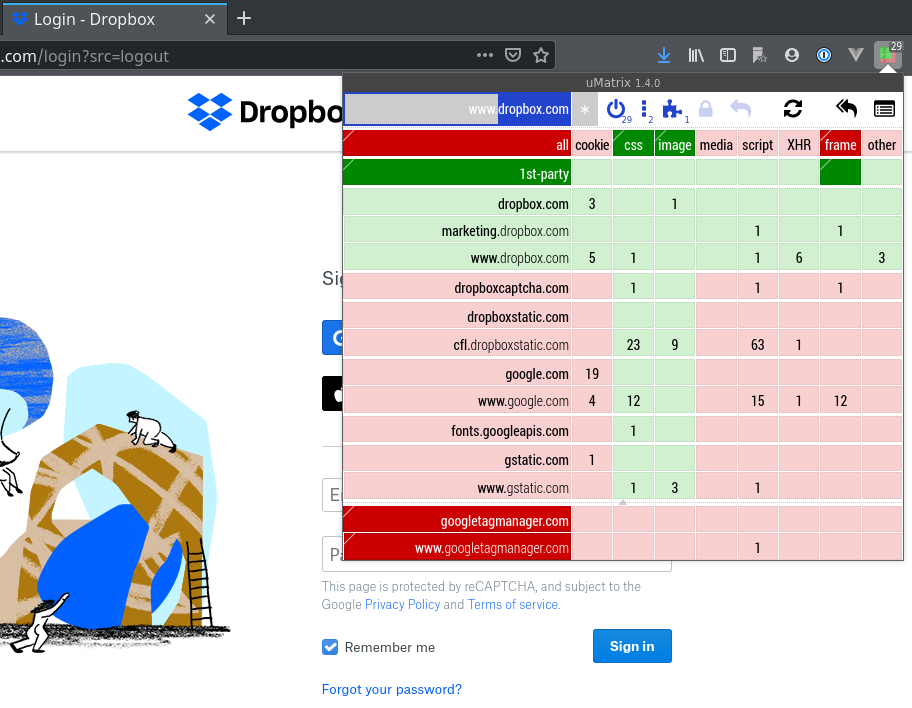This screenshot has width=912, height=708.
Task: Open the Terms of service link
Action: click(x=512, y=604)
